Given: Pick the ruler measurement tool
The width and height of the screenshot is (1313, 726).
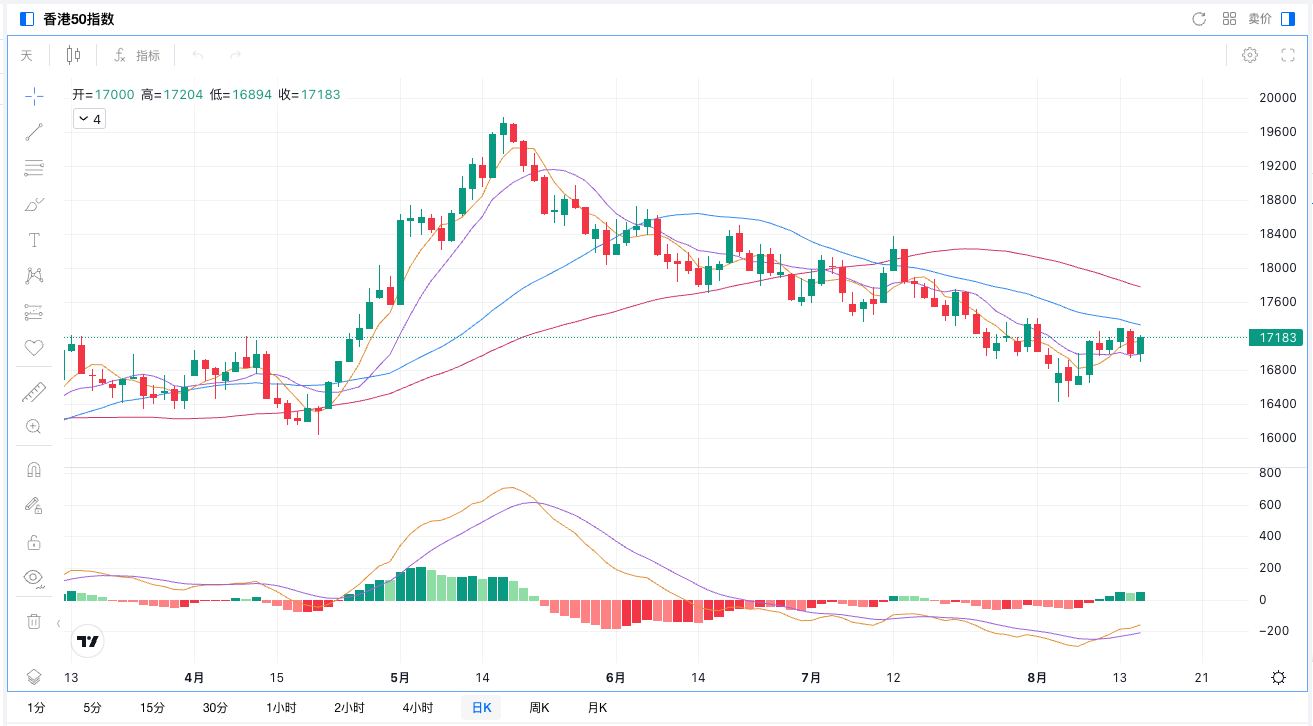Looking at the screenshot, I should [34, 392].
